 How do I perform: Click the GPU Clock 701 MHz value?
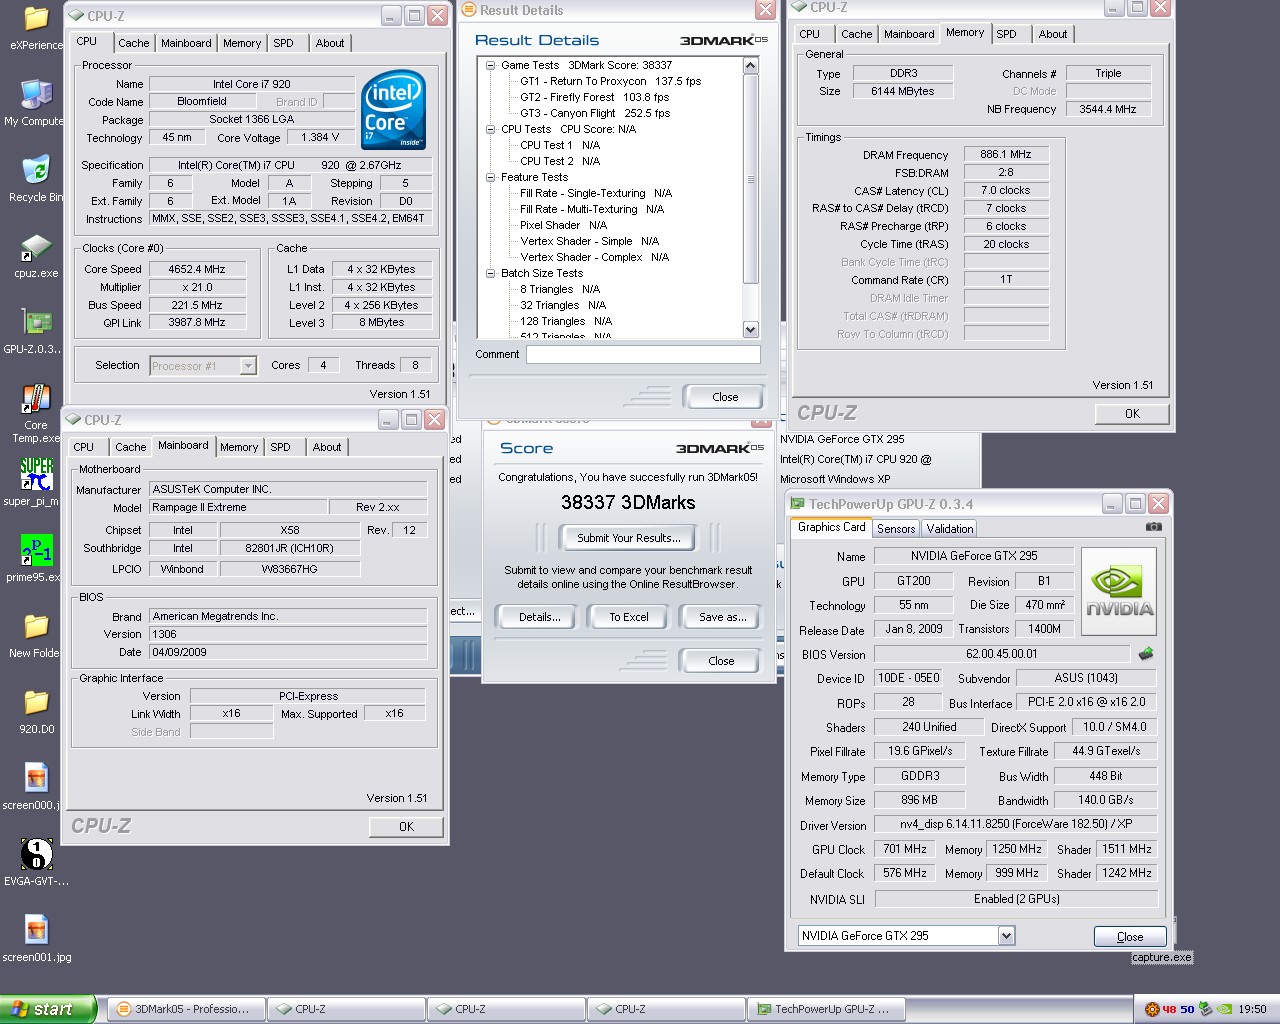point(904,849)
